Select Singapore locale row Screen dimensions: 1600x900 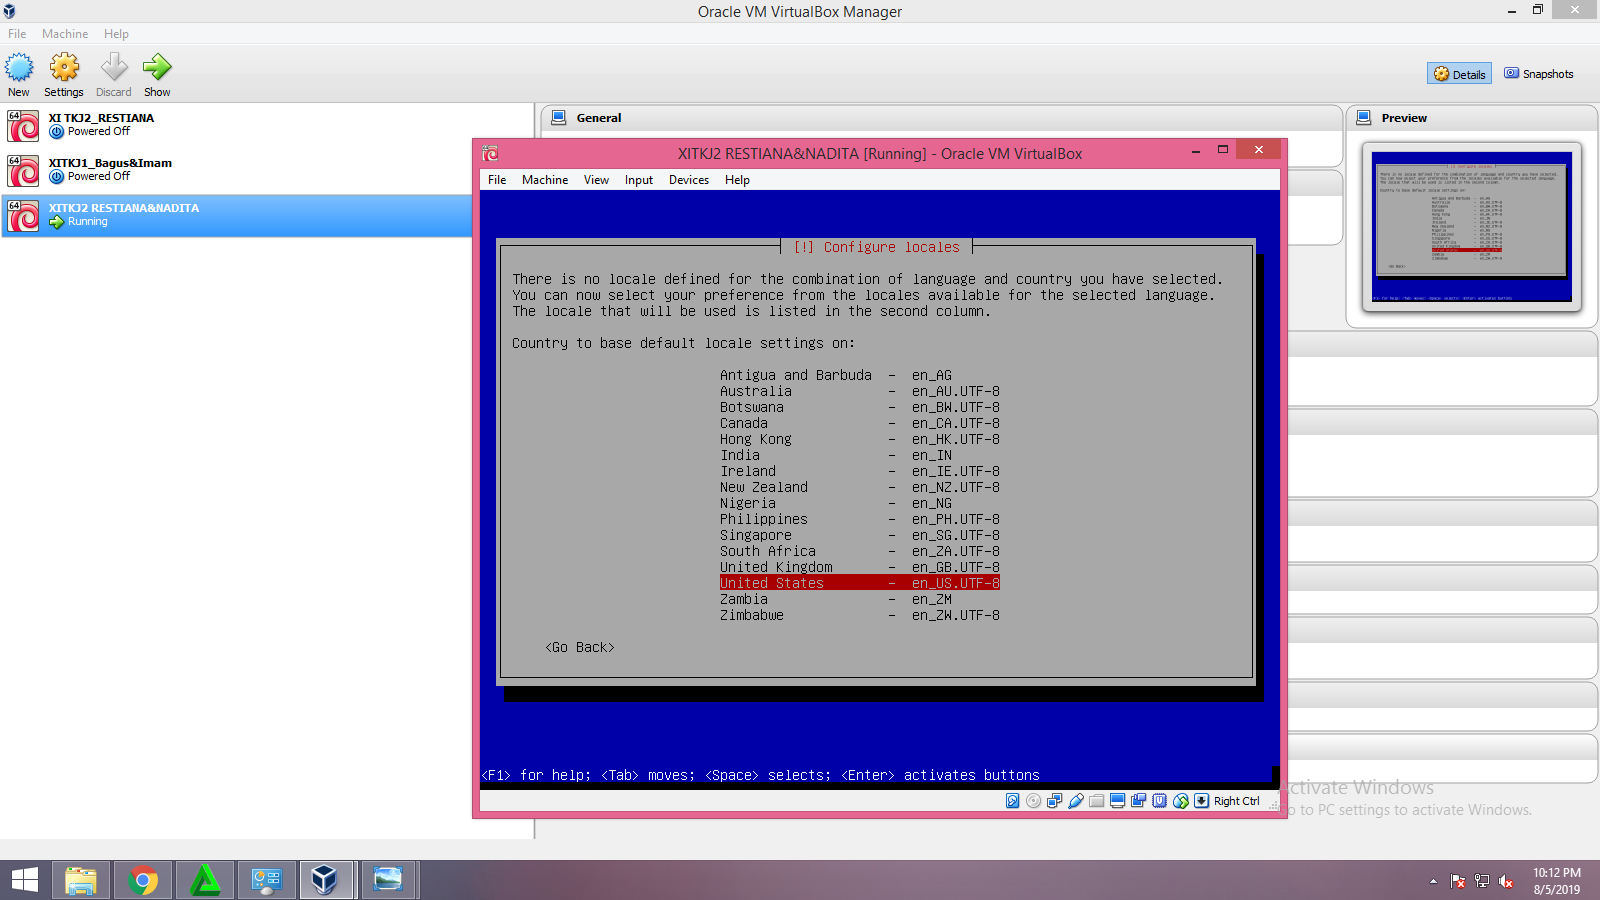click(x=860, y=535)
